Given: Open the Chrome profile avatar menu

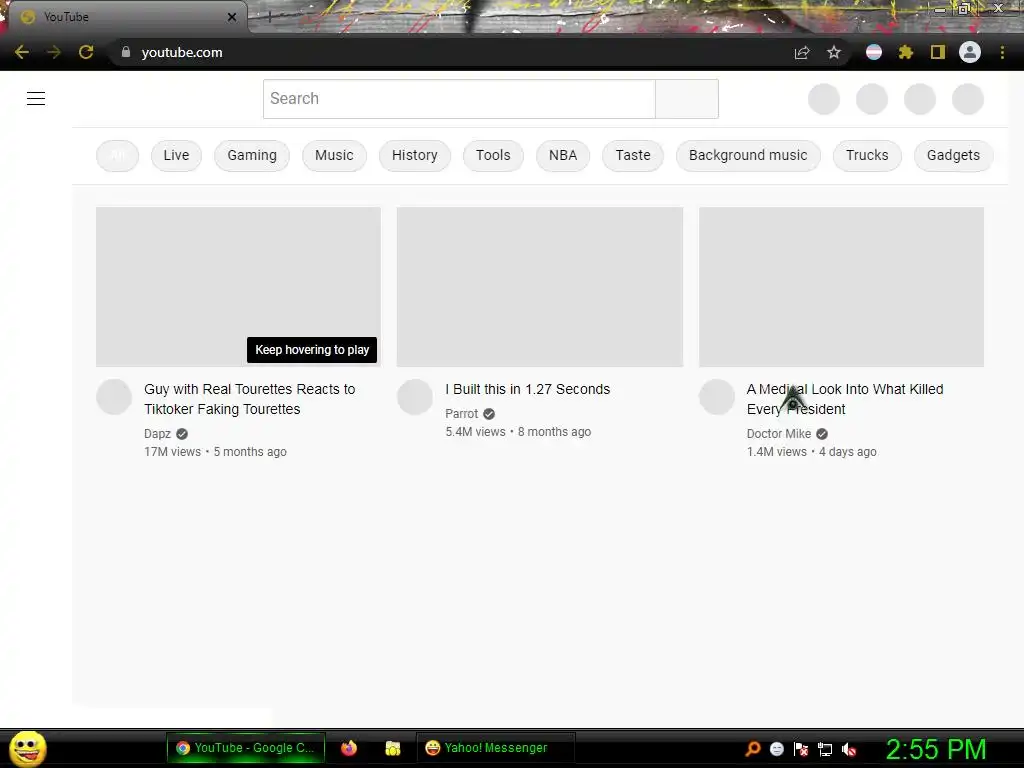Looking at the screenshot, I should (x=970, y=52).
